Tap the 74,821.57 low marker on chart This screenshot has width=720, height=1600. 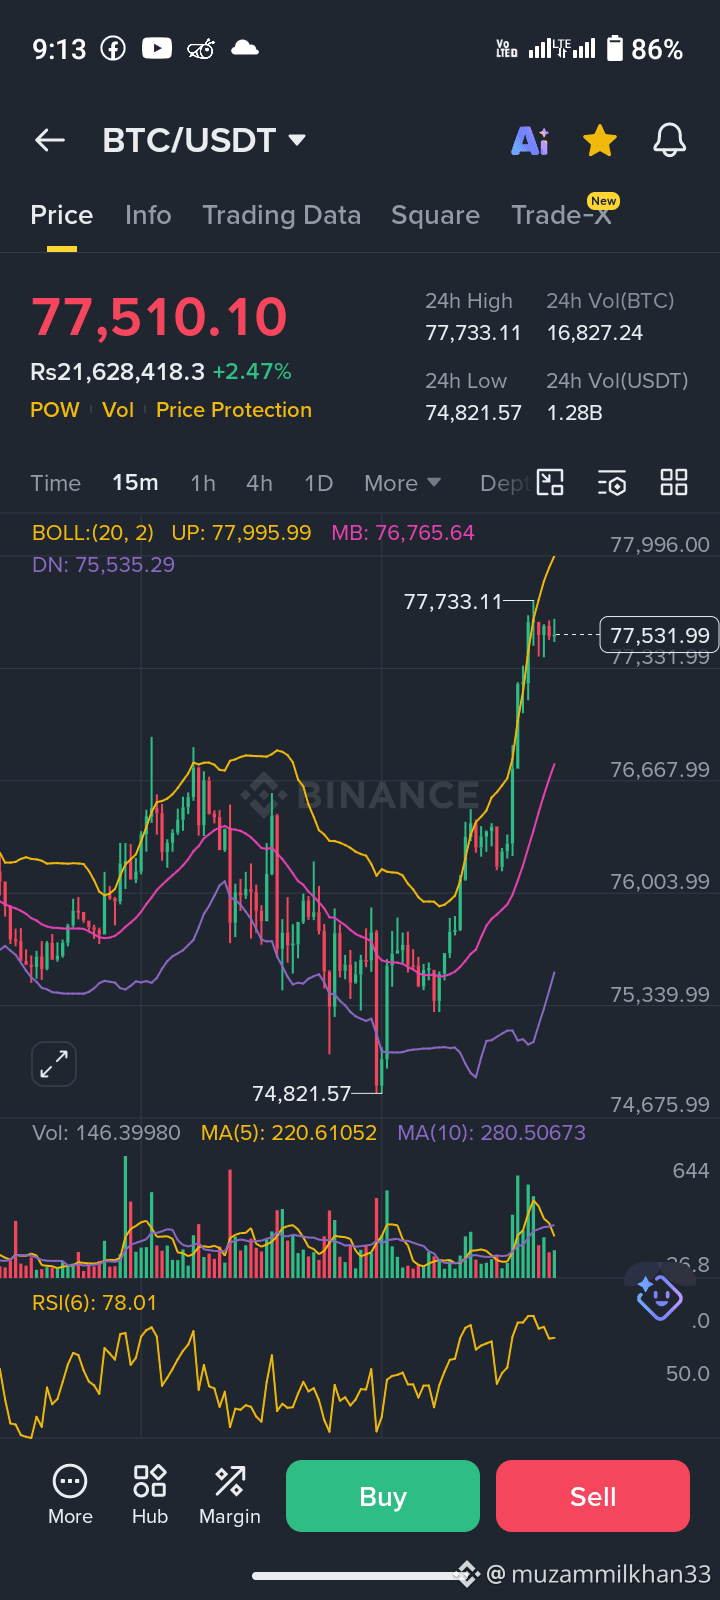[302, 1094]
